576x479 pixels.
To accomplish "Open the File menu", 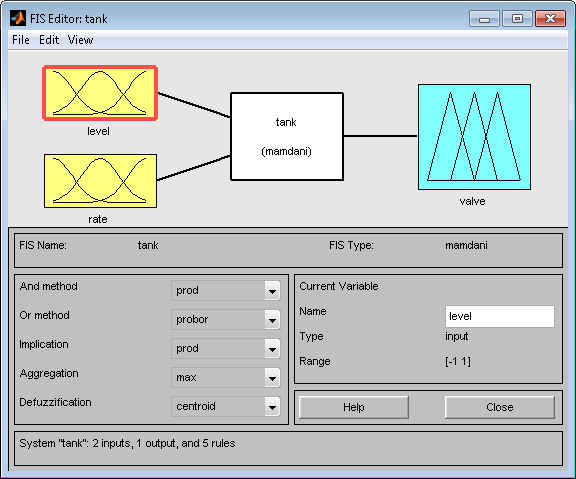I will pos(21,40).
